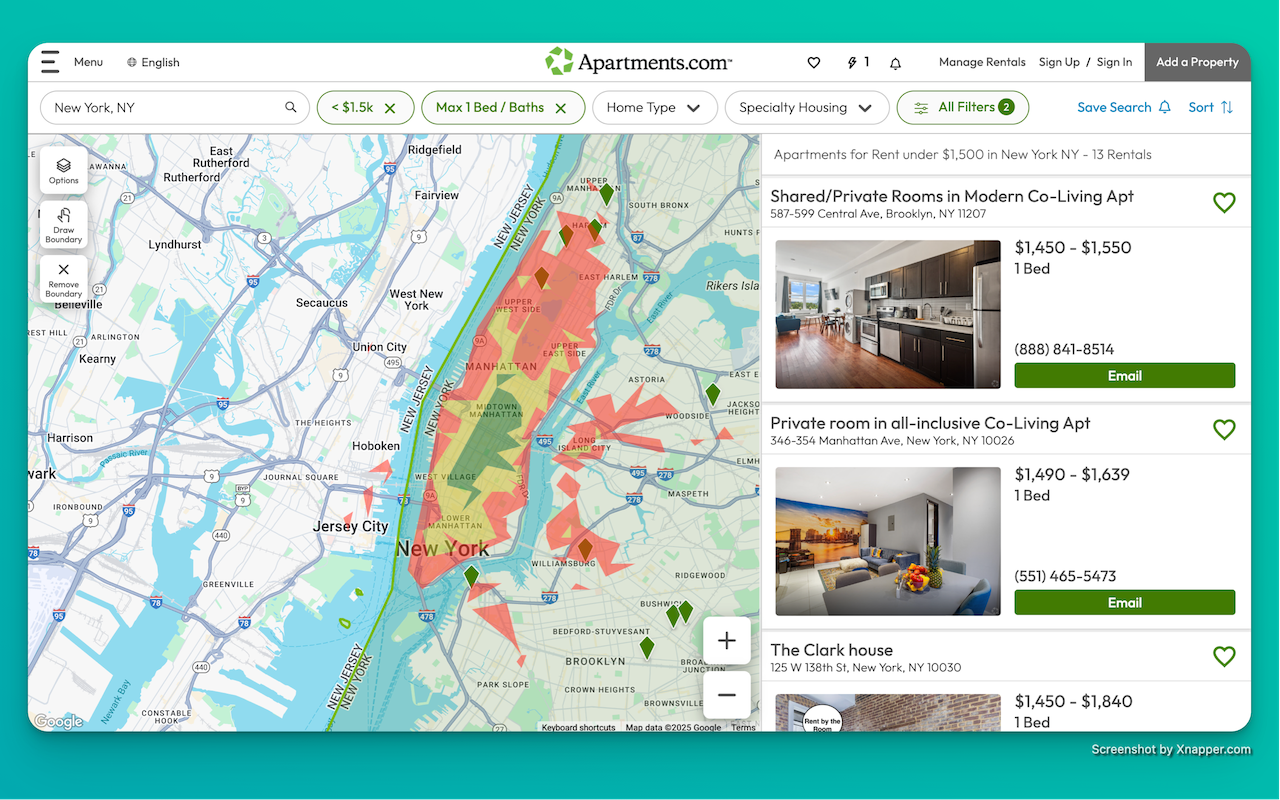Click the Manage Rentals menu item
This screenshot has width=1280, height=800.
[982, 62]
